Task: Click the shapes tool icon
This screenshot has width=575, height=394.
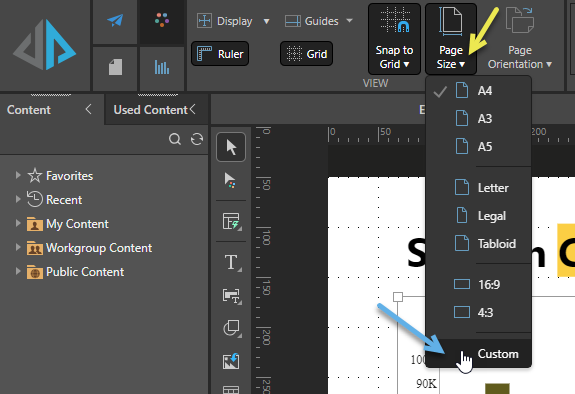Action: tap(231, 328)
